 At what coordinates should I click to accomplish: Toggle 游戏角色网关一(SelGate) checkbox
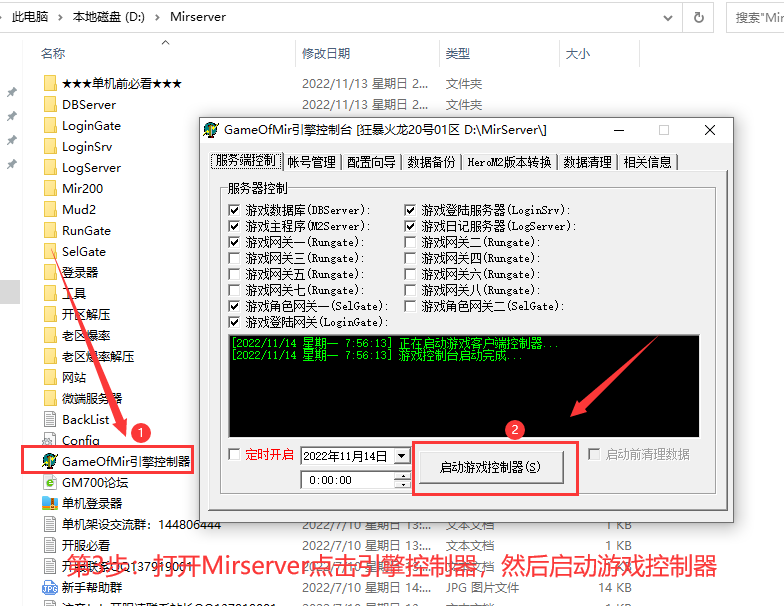[x=234, y=306]
